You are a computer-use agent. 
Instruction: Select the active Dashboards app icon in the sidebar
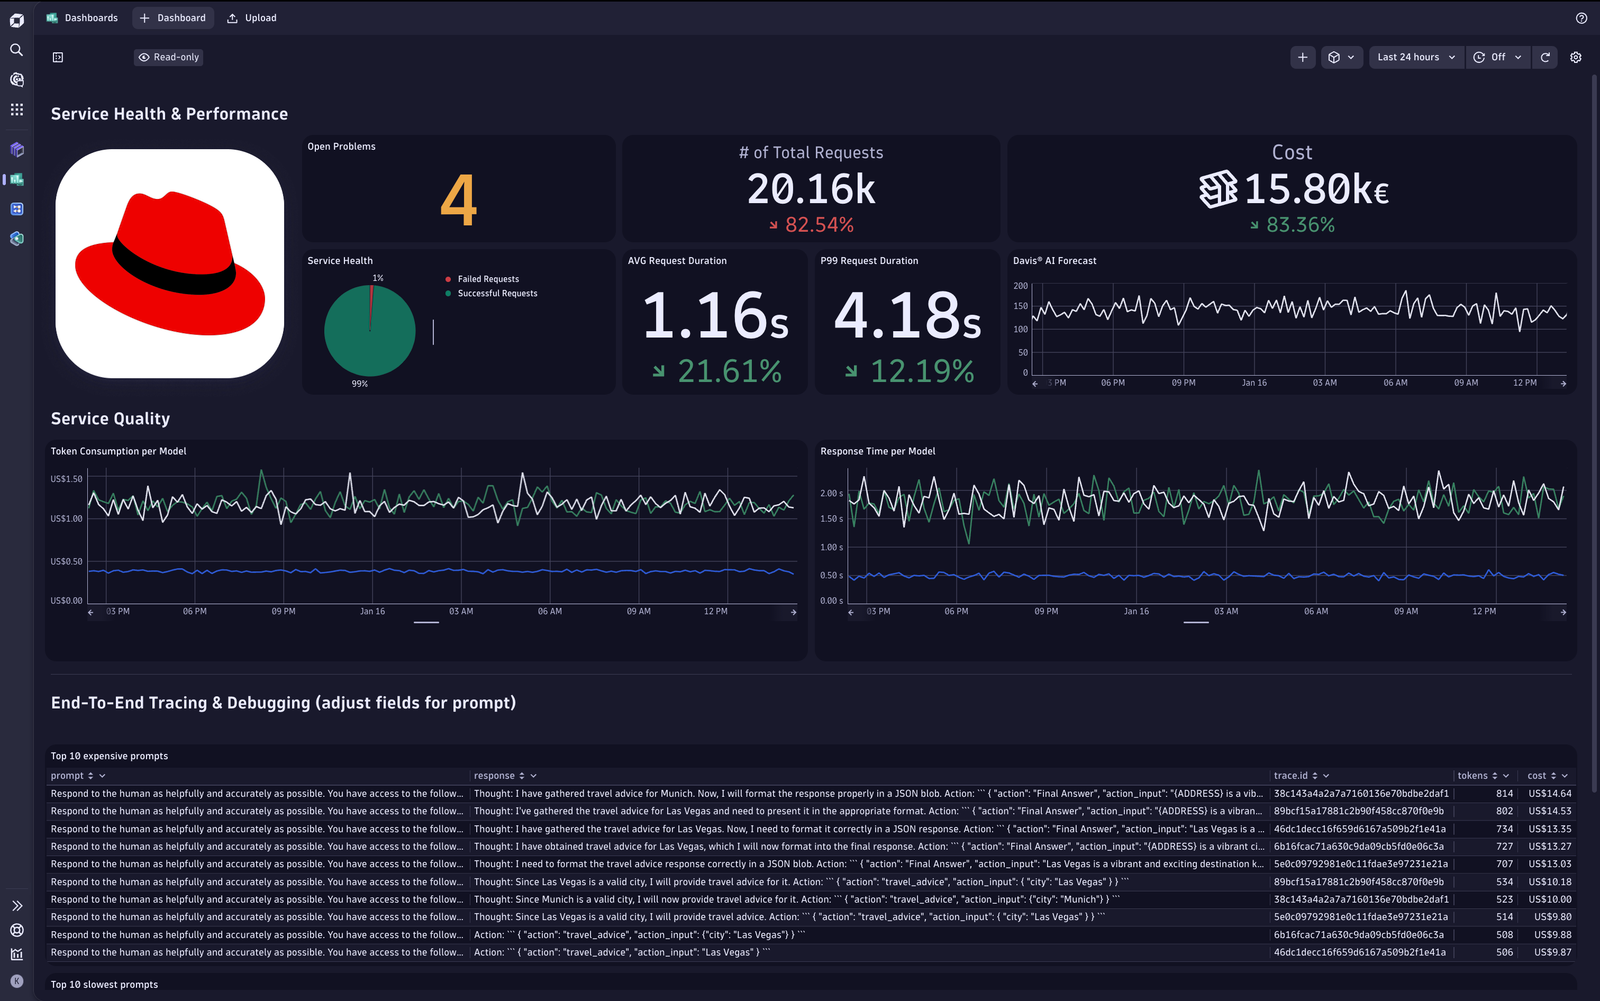click(x=17, y=180)
